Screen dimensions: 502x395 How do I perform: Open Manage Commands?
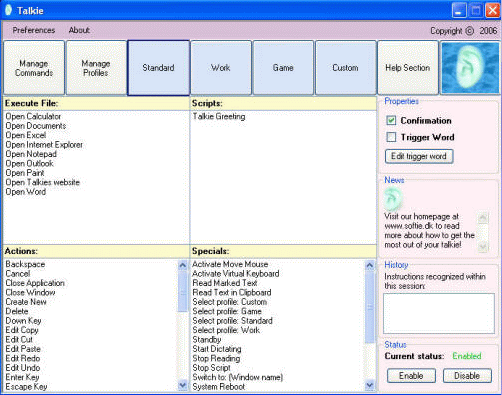[34, 68]
